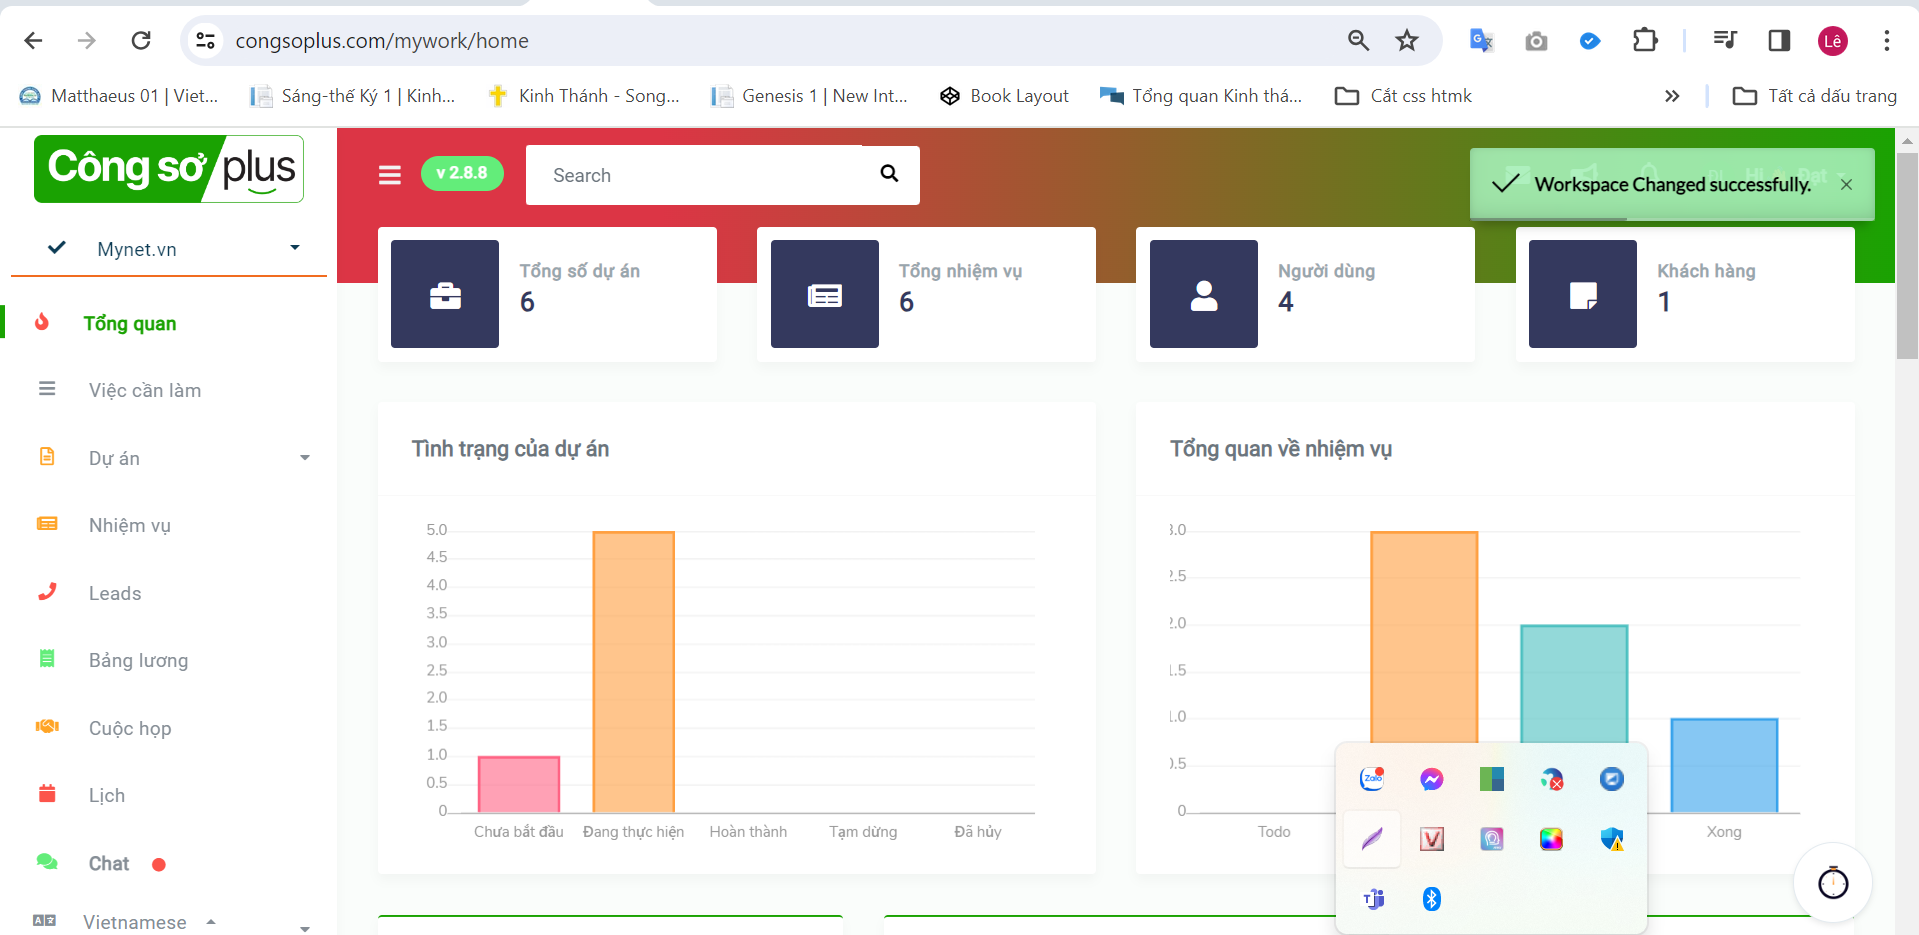The image size is (1919, 935).
Task: Click the Bluetooth tray icon
Action: coord(1431,899)
